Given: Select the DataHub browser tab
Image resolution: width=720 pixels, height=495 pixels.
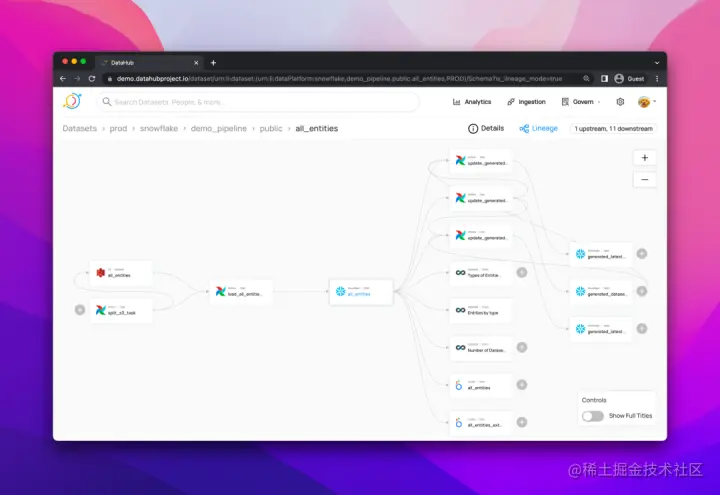Looking at the screenshot, I should pos(149,63).
